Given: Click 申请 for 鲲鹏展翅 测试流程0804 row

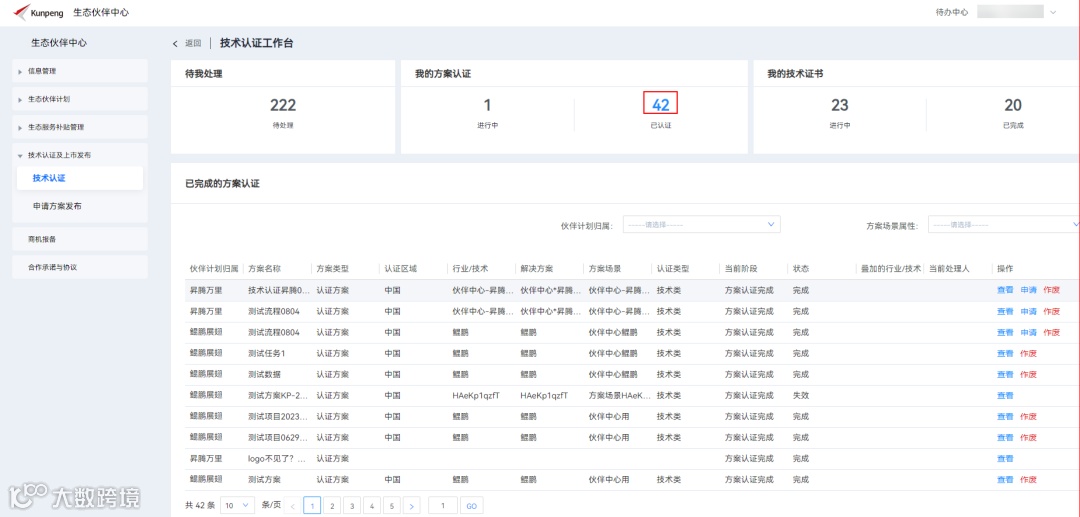Looking at the screenshot, I should 1028,333.
